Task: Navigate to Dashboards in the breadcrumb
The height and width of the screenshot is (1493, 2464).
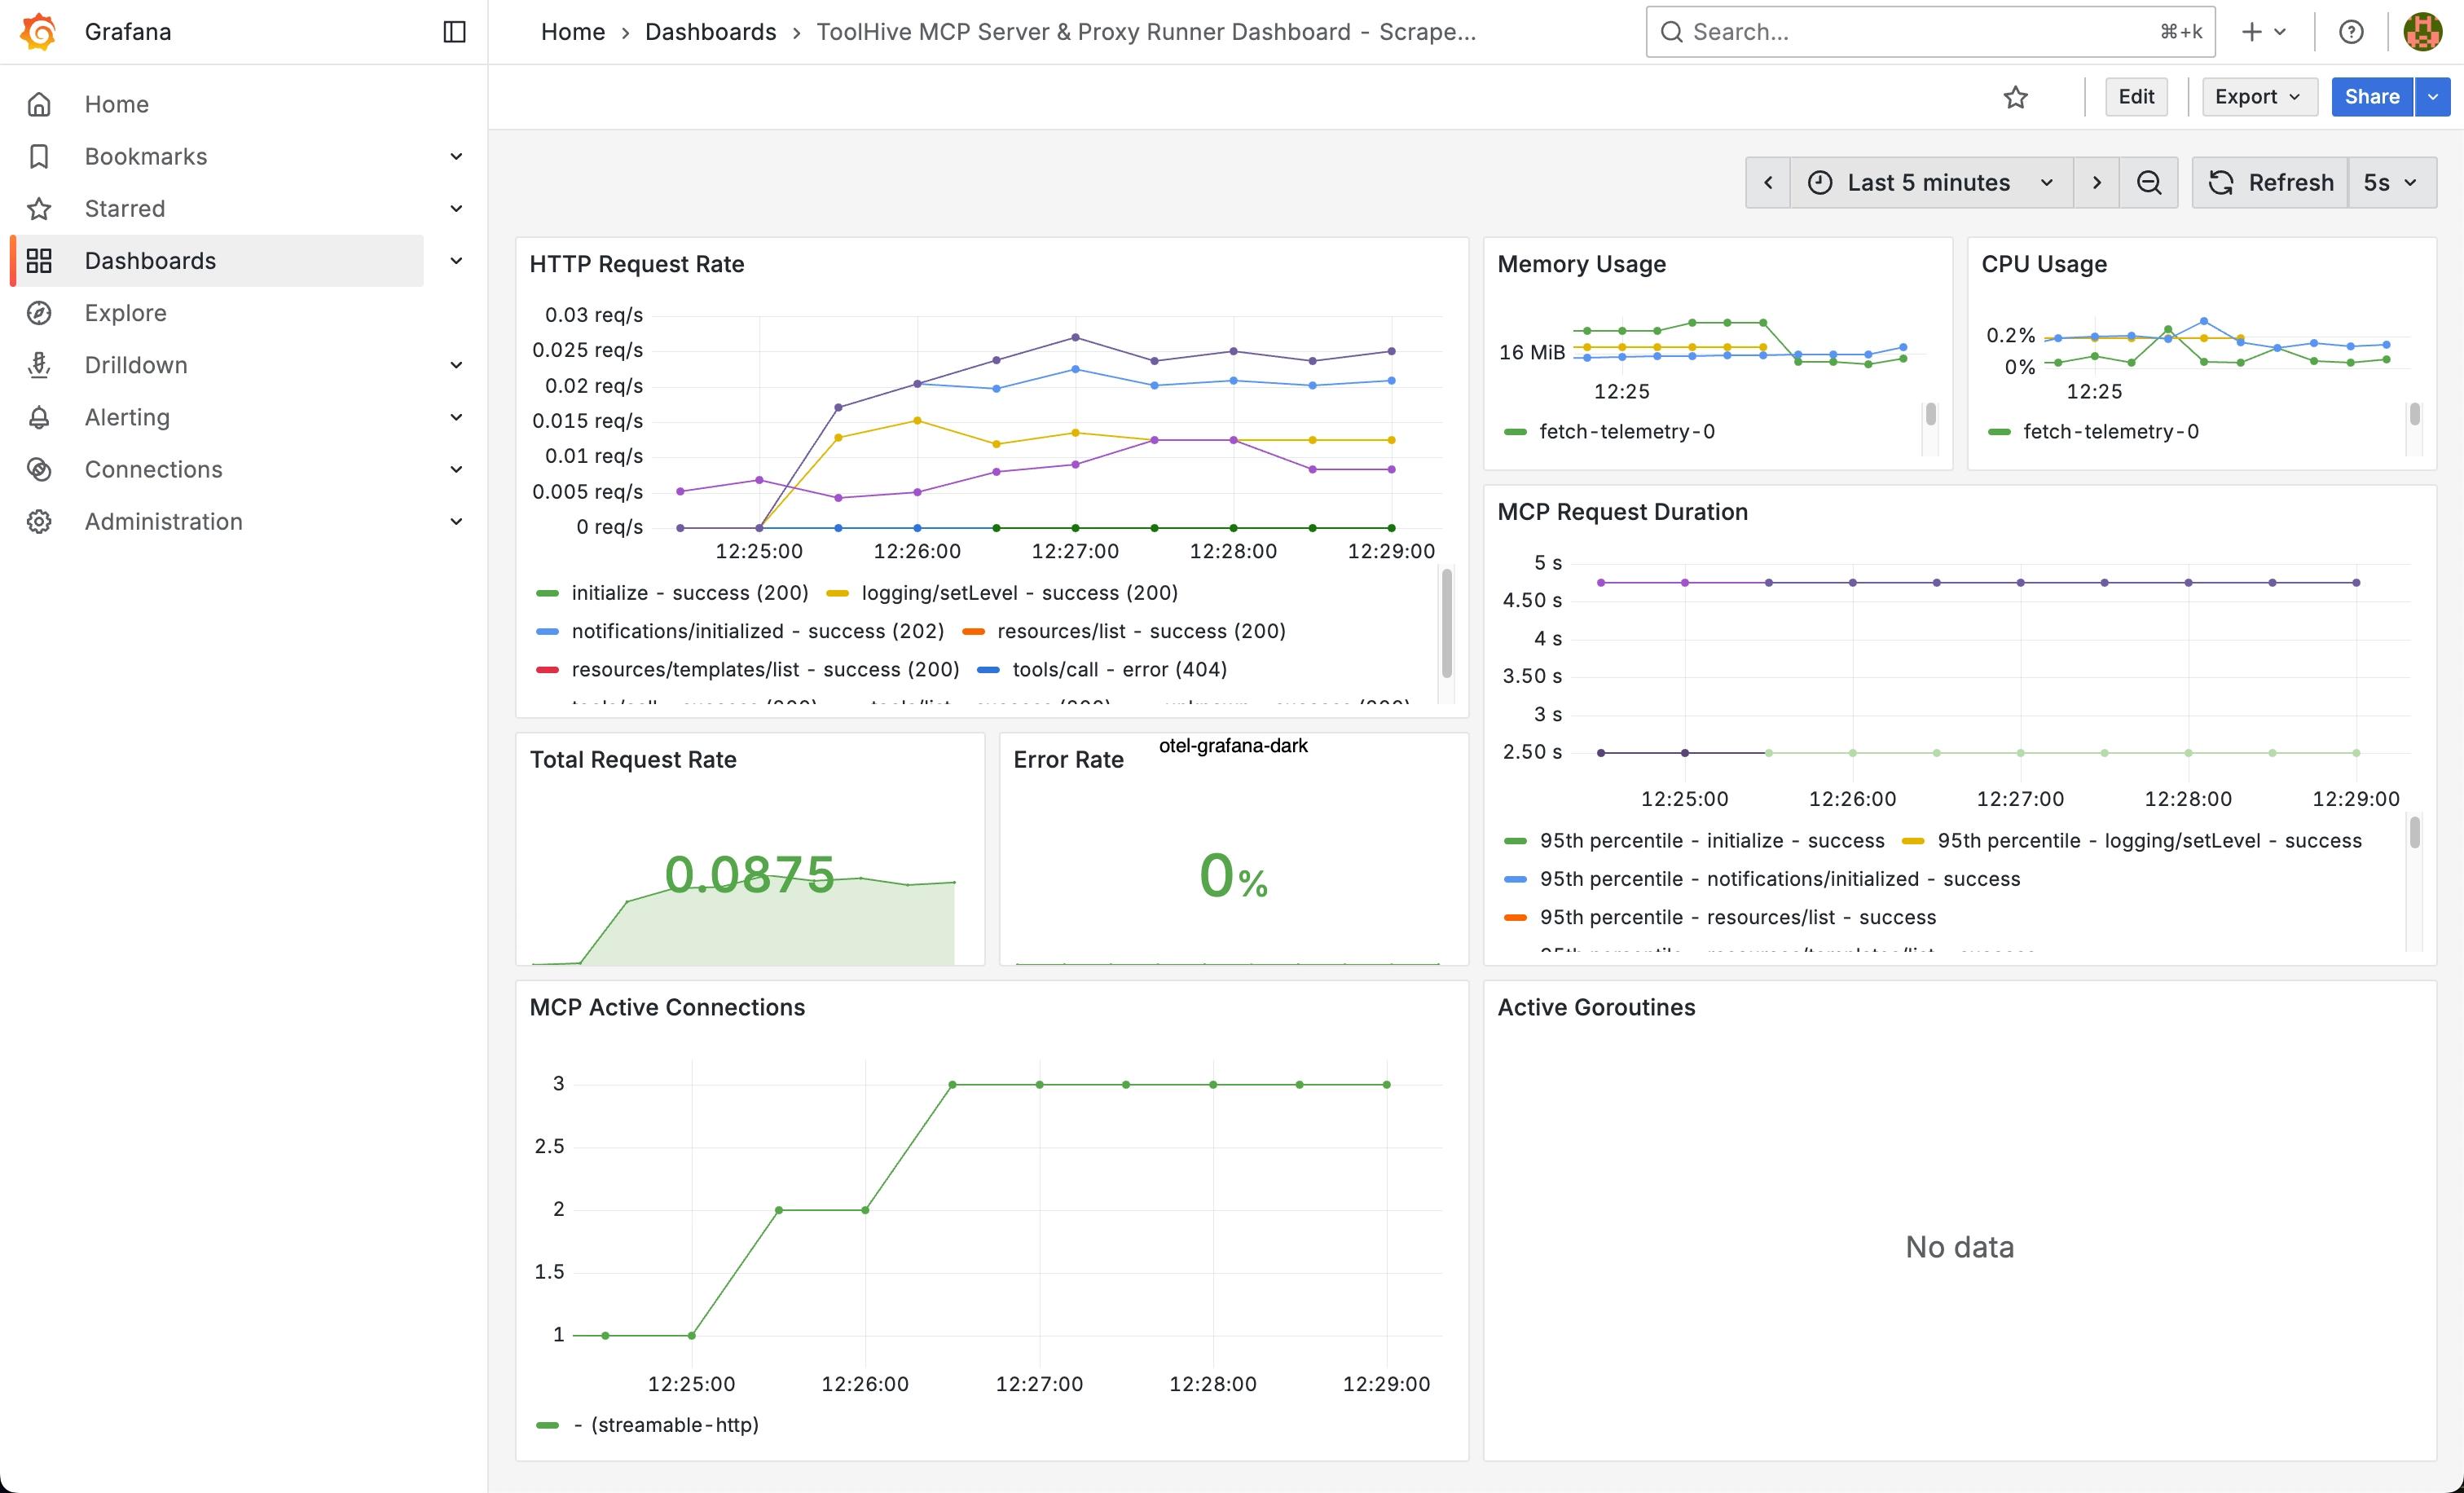Action: tap(711, 31)
